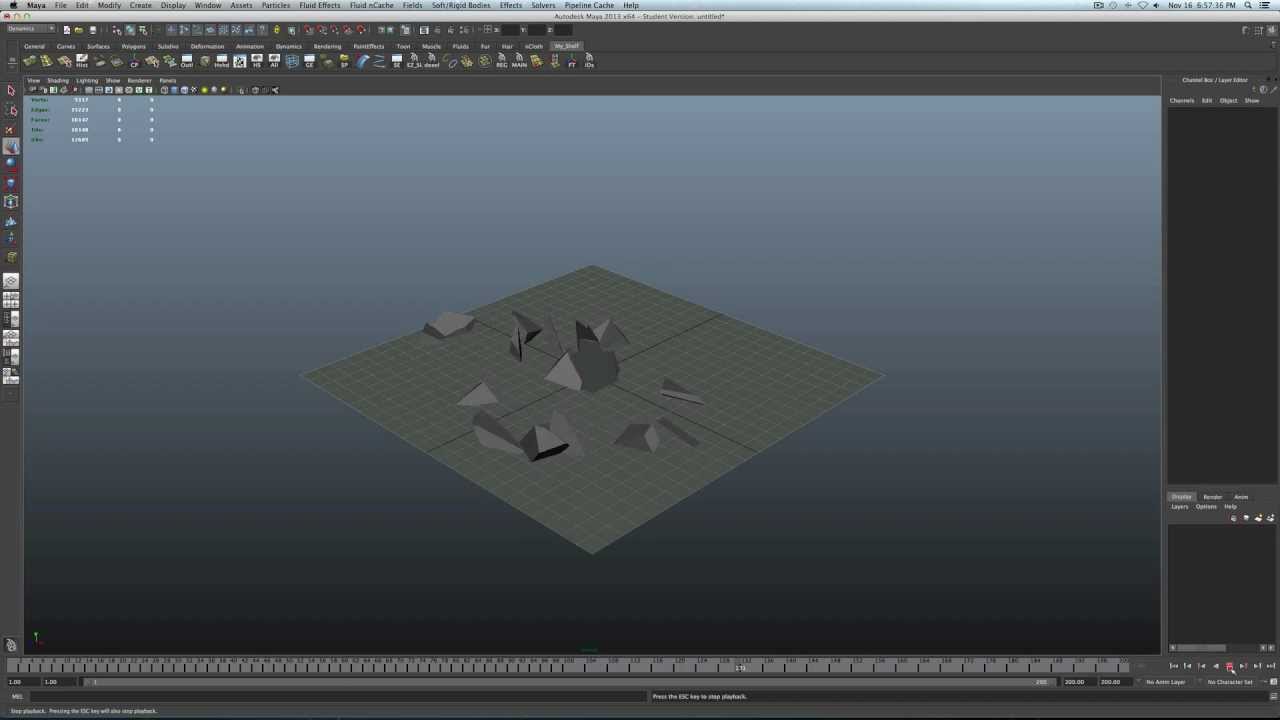Select the Anim tab in Layer Editor

(1241, 496)
